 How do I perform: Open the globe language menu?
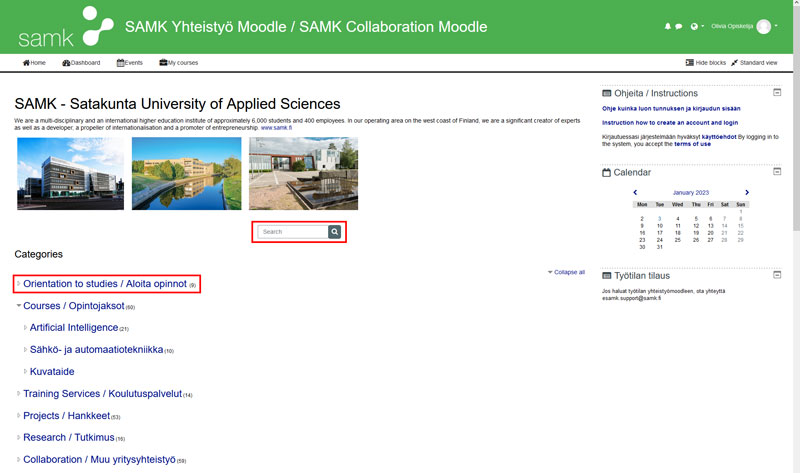pos(696,27)
